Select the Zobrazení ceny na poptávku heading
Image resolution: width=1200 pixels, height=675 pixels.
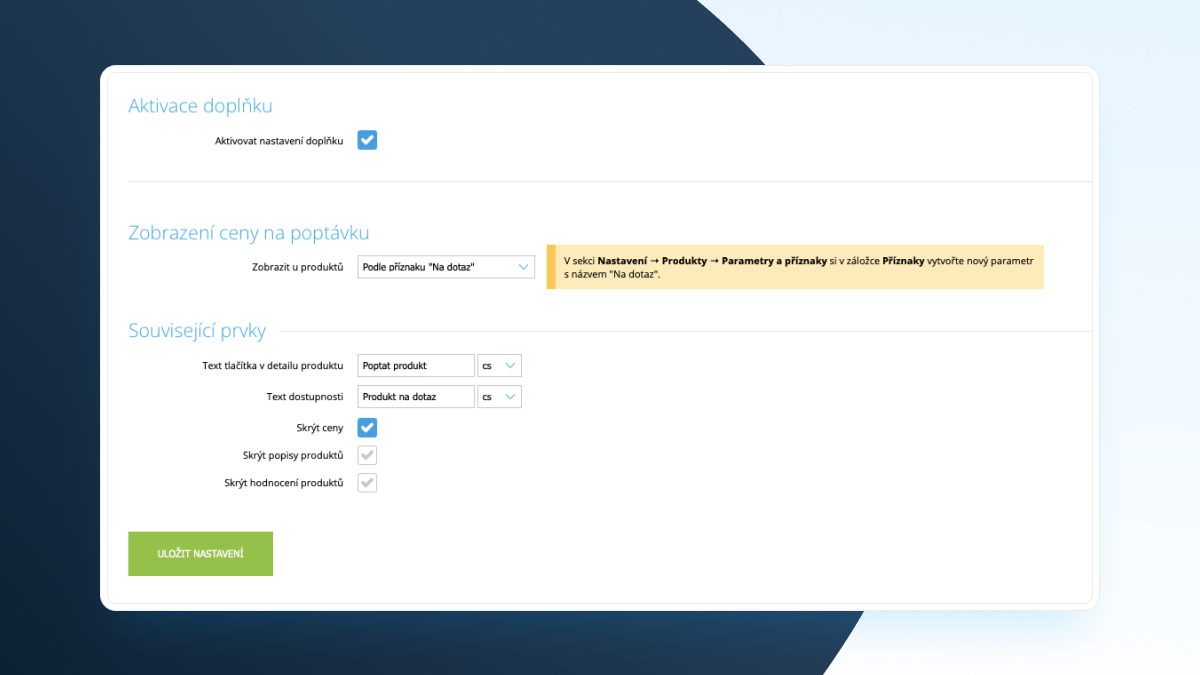[x=249, y=233]
